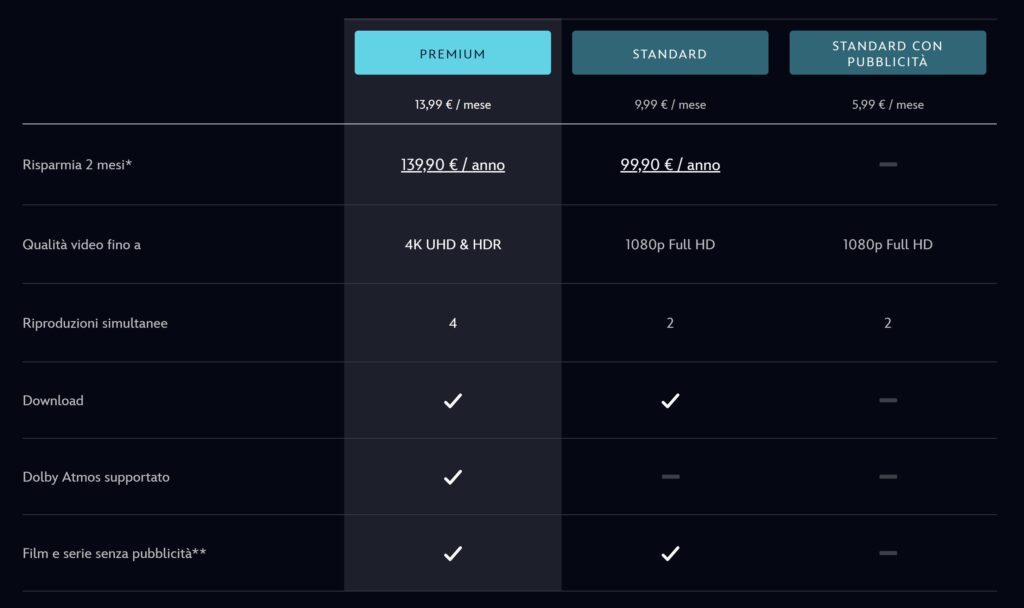Click the Download dash under Standard con pubblicità
The height and width of the screenshot is (608, 1024).
pos(888,401)
